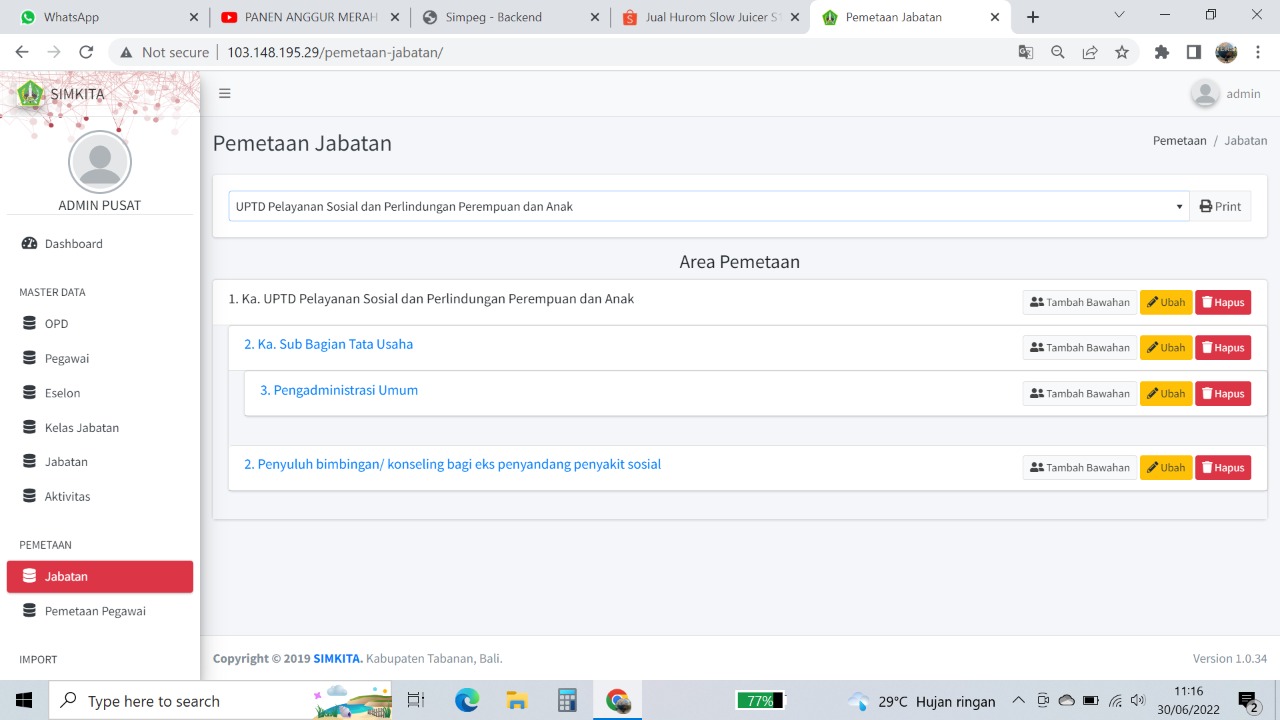Screen dimensions: 1280x720
Task: Click the SIMKITA logo icon
Action: (x=30, y=94)
